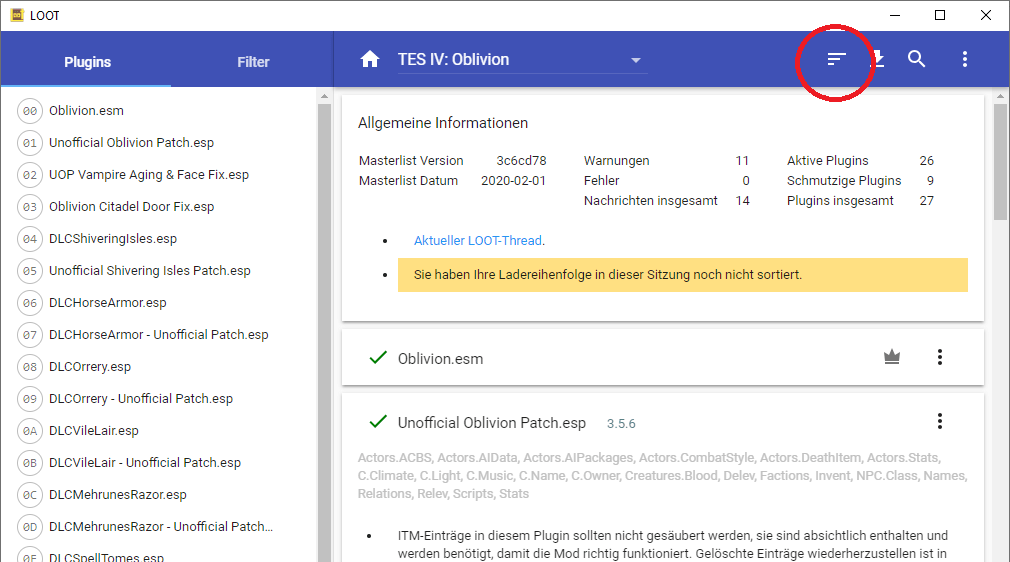
Task: Open the Aktueller LOOT-Thread link
Action: (478, 241)
